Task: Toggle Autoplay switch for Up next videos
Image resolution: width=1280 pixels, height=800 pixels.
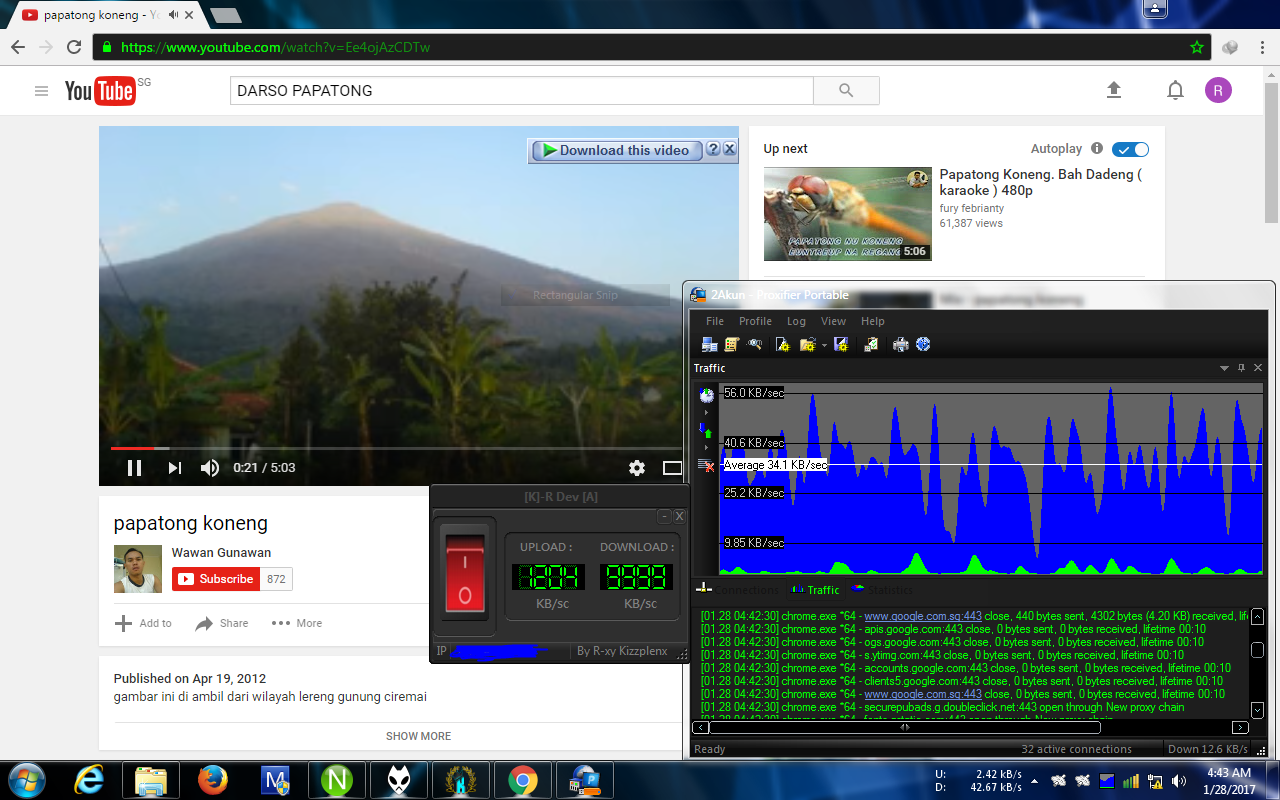Action: [x=1131, y=148]
